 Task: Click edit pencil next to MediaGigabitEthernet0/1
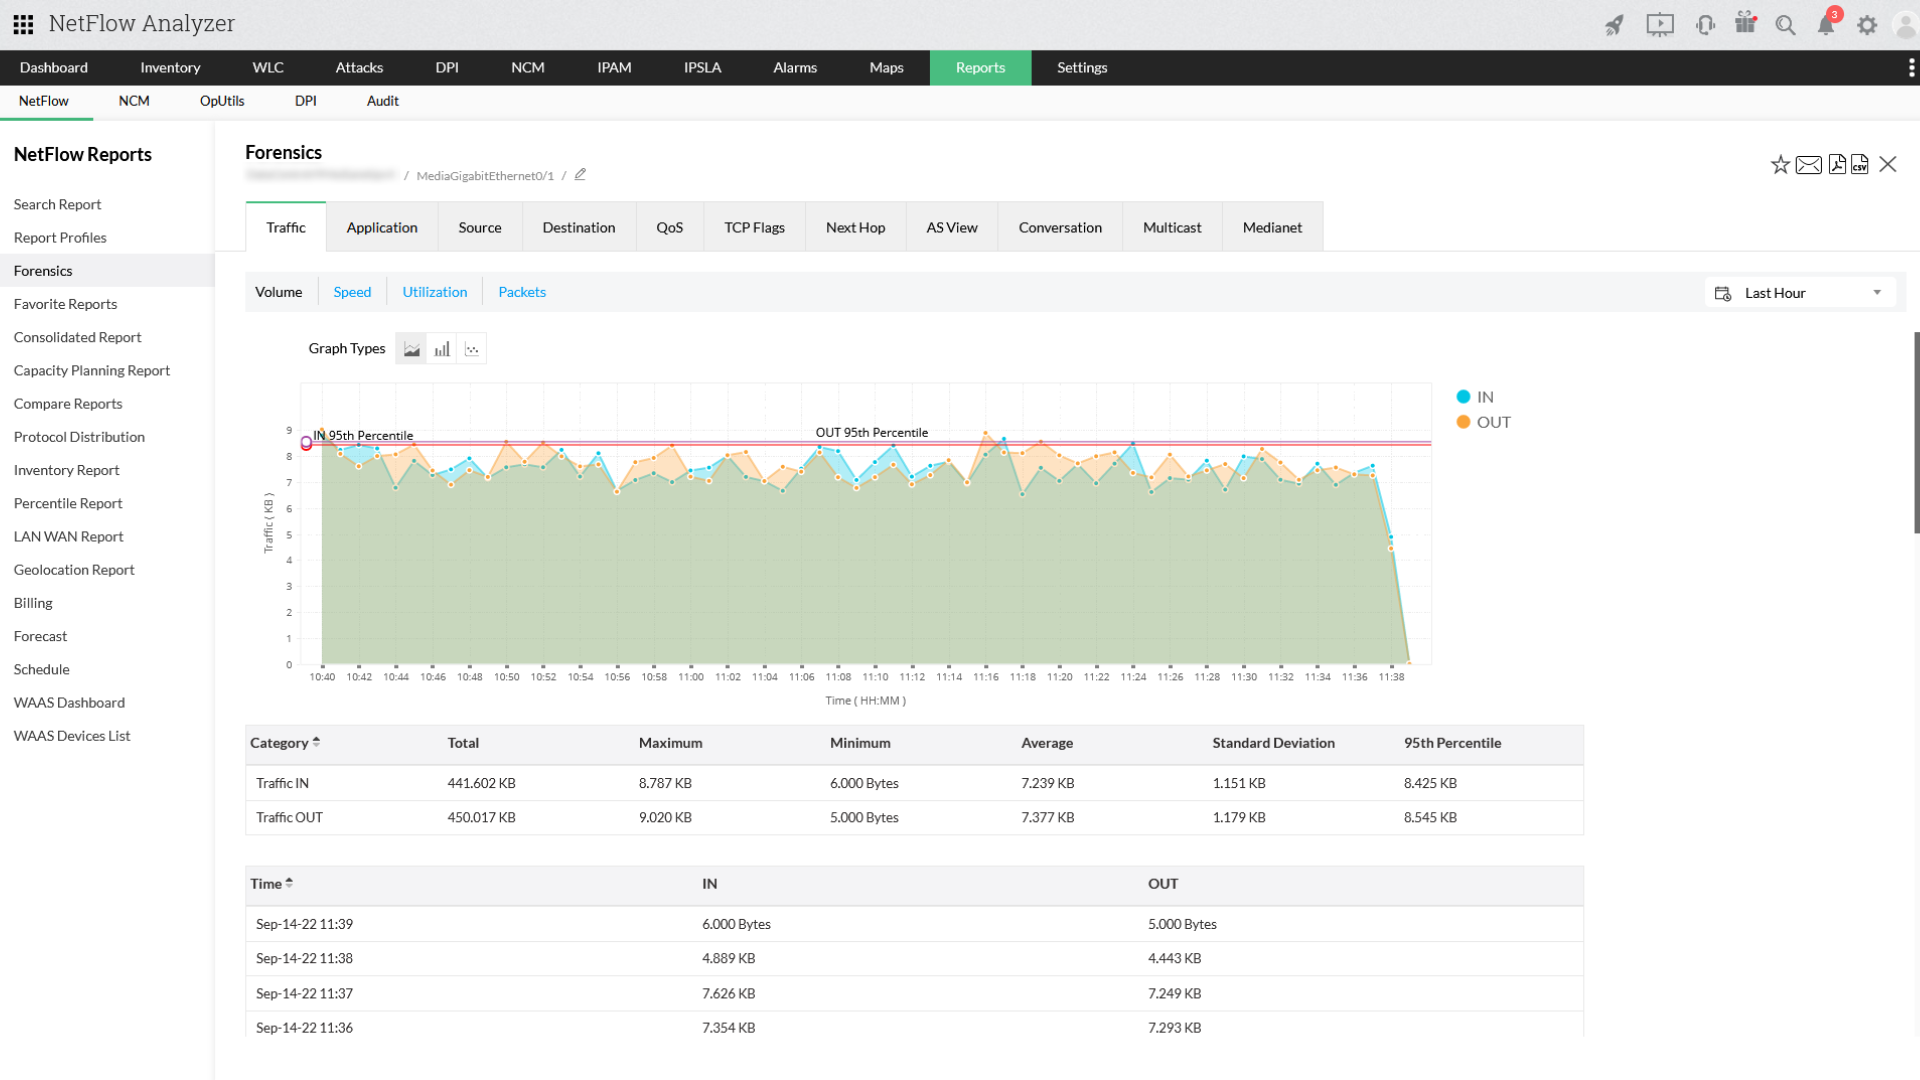pos(580,175)
